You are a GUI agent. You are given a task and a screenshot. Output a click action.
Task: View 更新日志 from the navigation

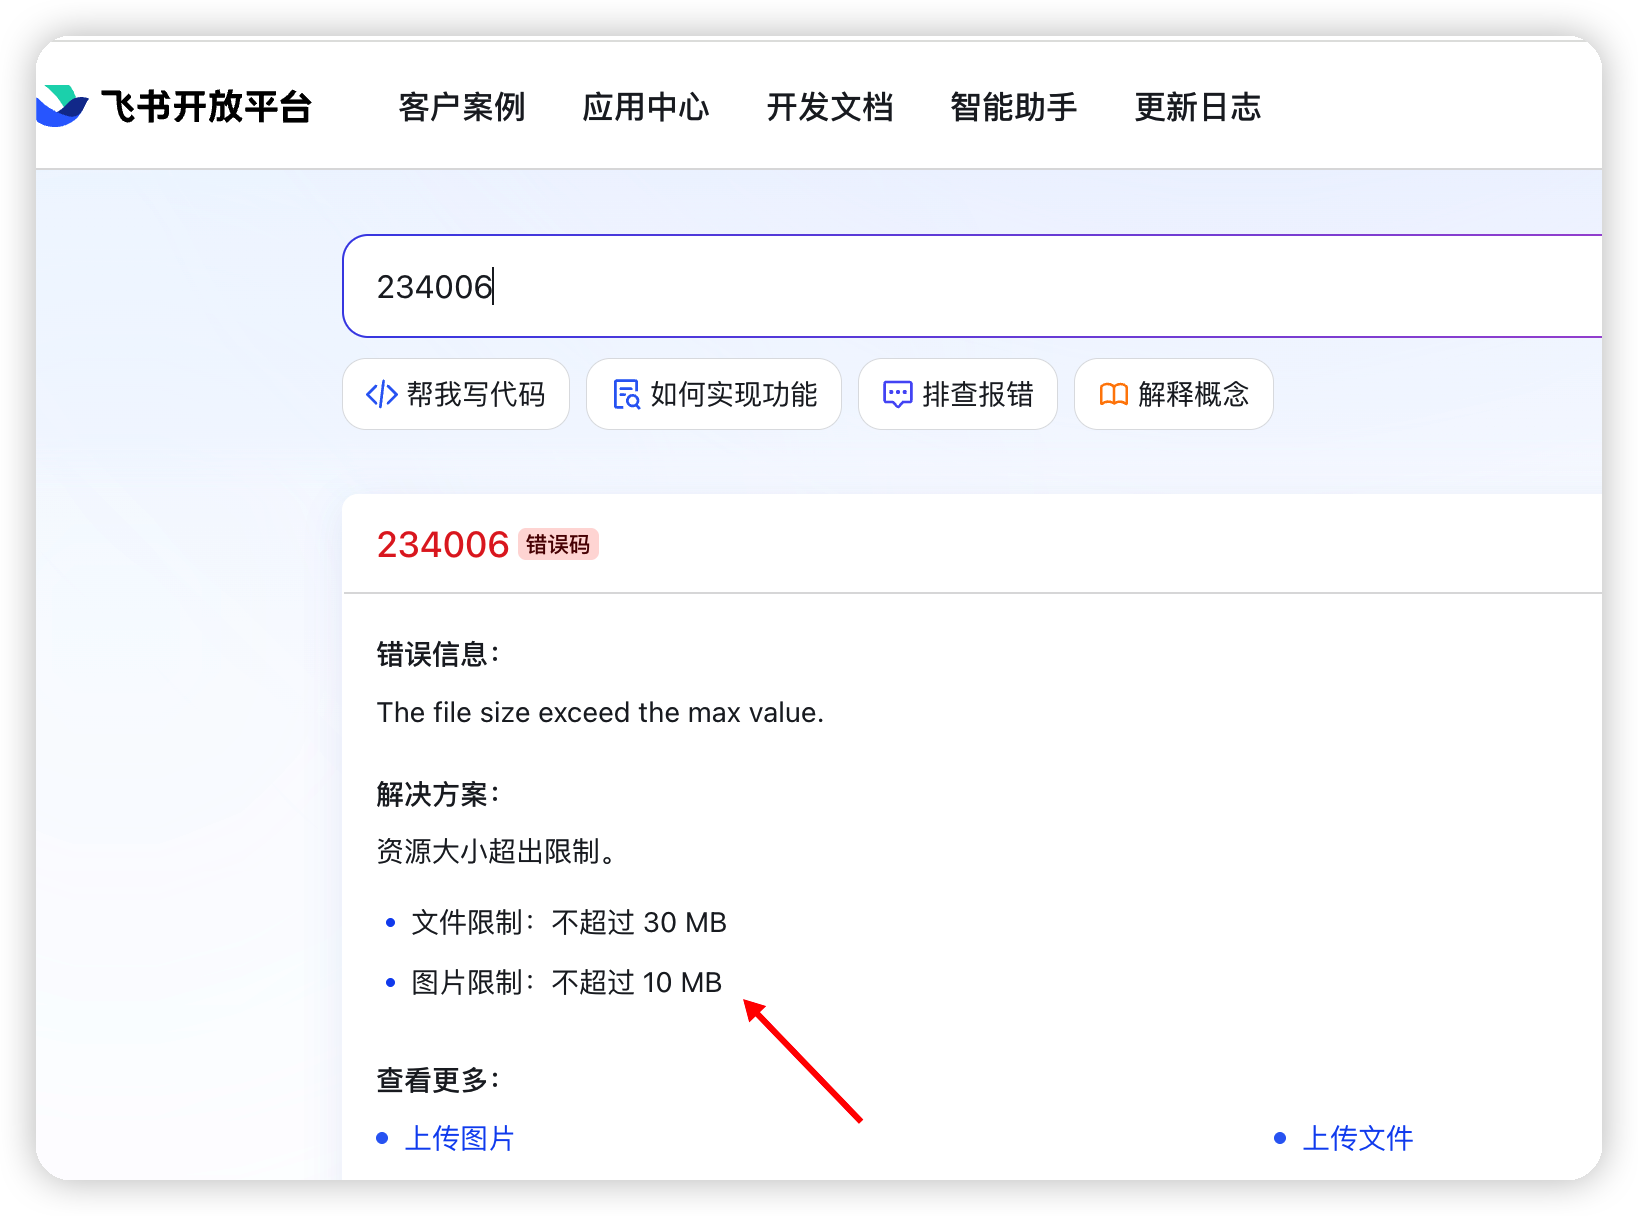pyautogui.click(x=1198, y=107)
